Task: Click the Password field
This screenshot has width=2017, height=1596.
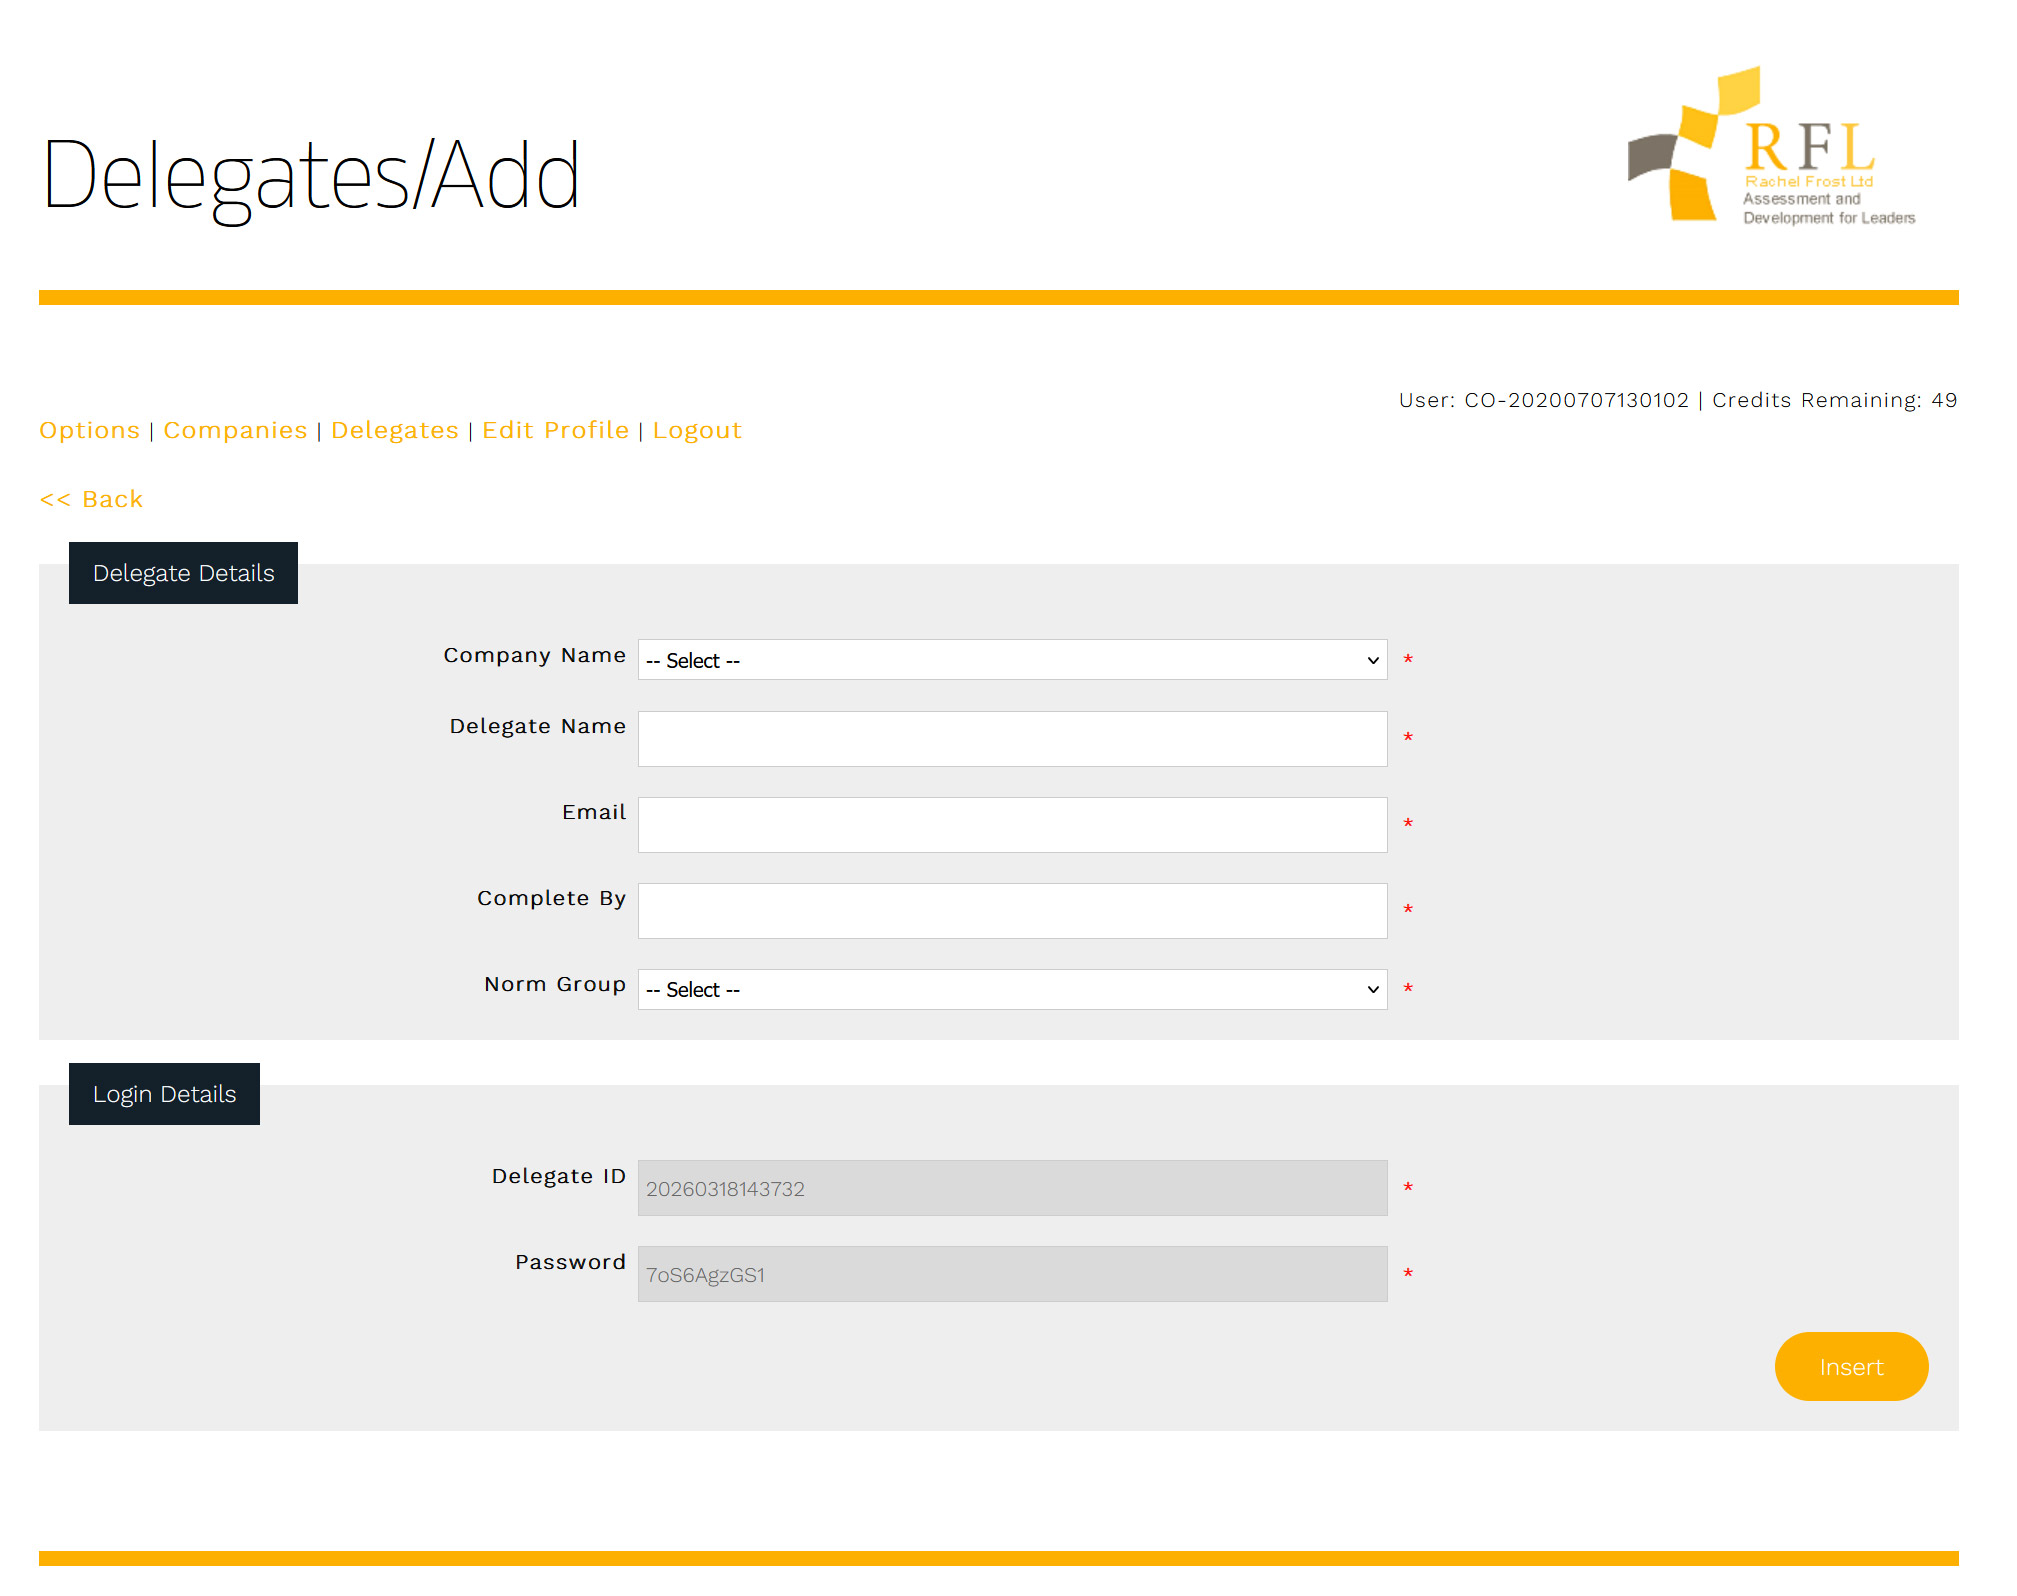Action: pyautogui.click(x=1011, y=1274)
